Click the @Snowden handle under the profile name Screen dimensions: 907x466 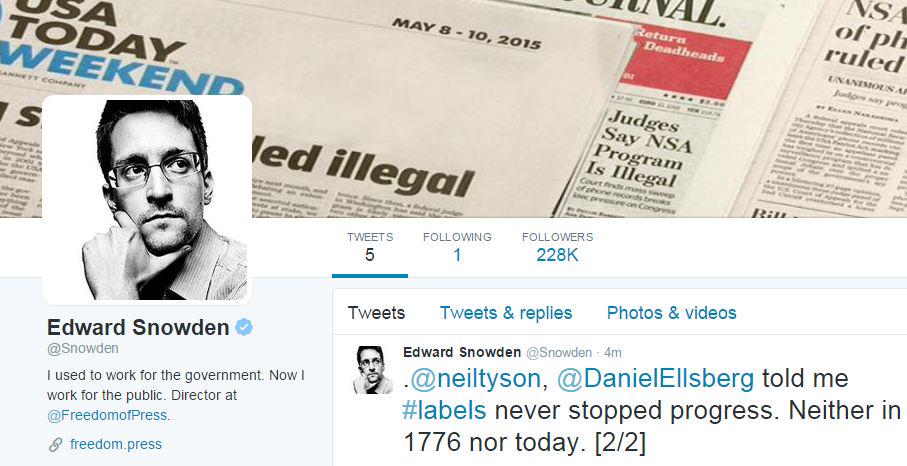(x=83, y=349)
